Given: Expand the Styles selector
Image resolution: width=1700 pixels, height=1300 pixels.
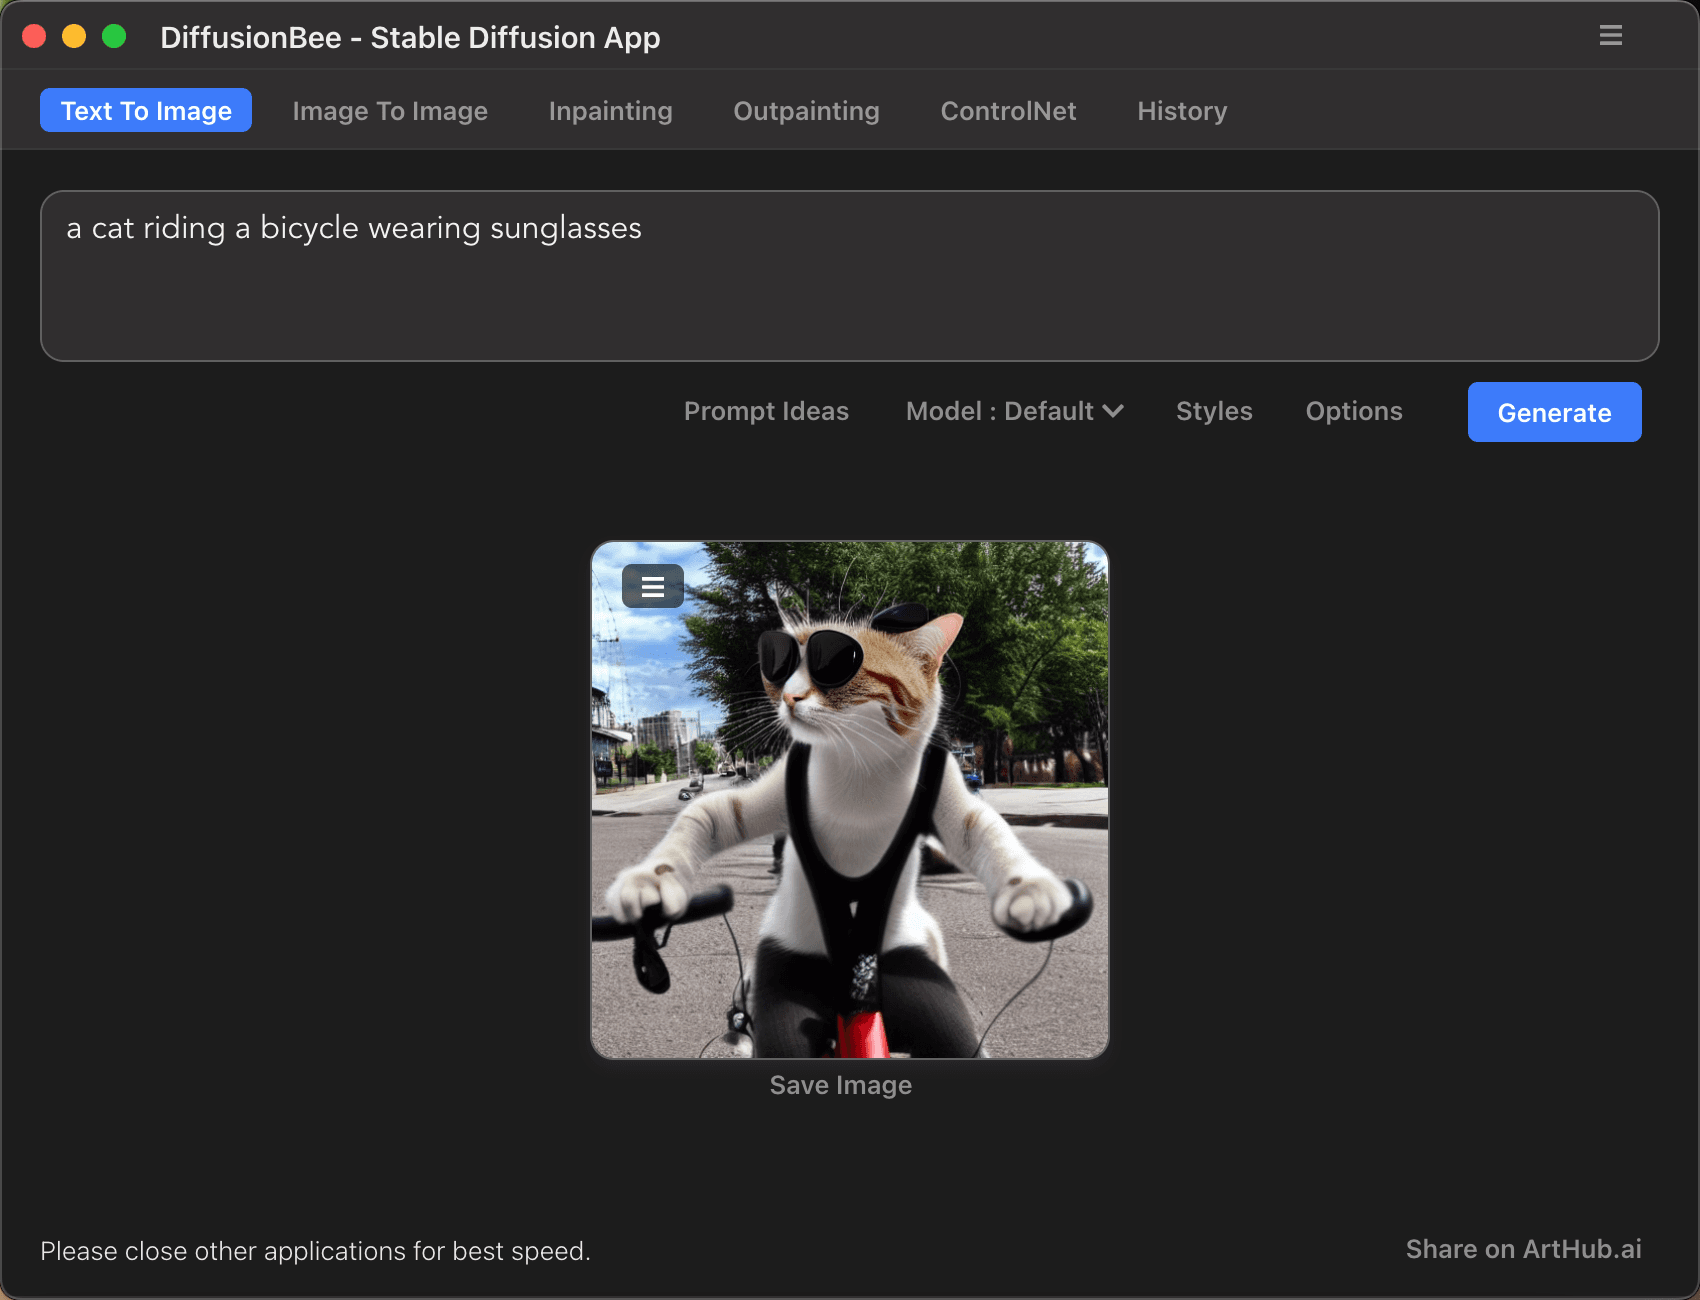Looking at the screenshot, I should (1214, 411).
